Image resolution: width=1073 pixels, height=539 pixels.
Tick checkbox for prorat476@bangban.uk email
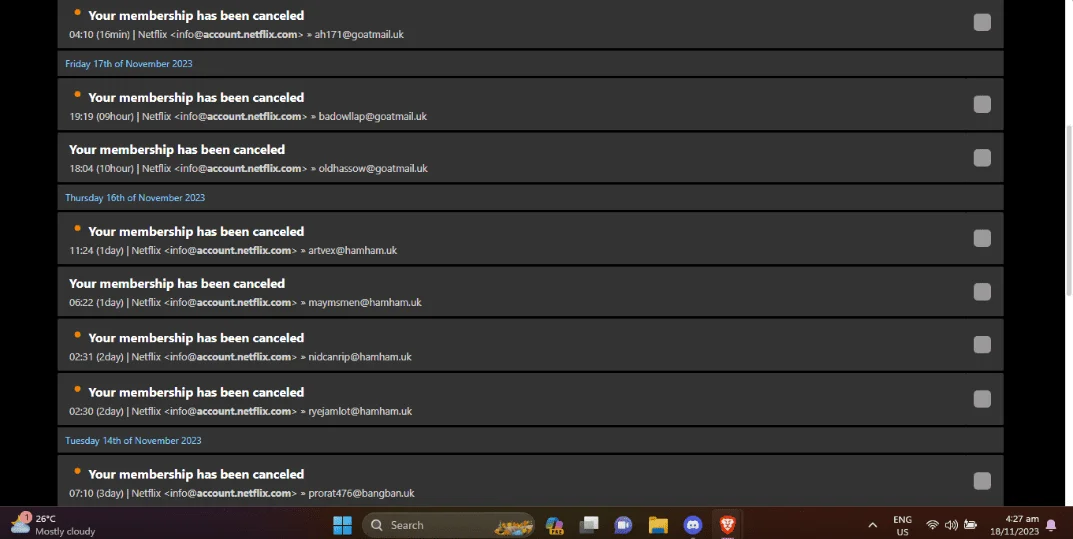pos(982,481)
